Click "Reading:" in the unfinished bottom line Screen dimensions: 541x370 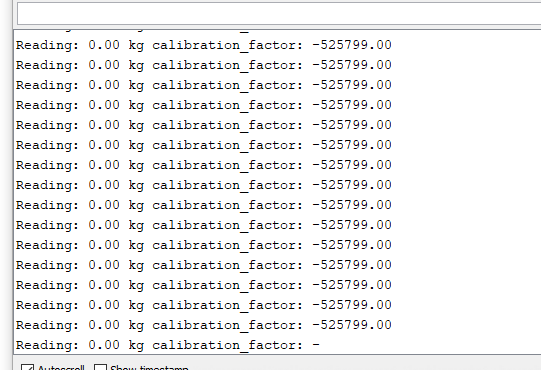click(x=47, y=345)
